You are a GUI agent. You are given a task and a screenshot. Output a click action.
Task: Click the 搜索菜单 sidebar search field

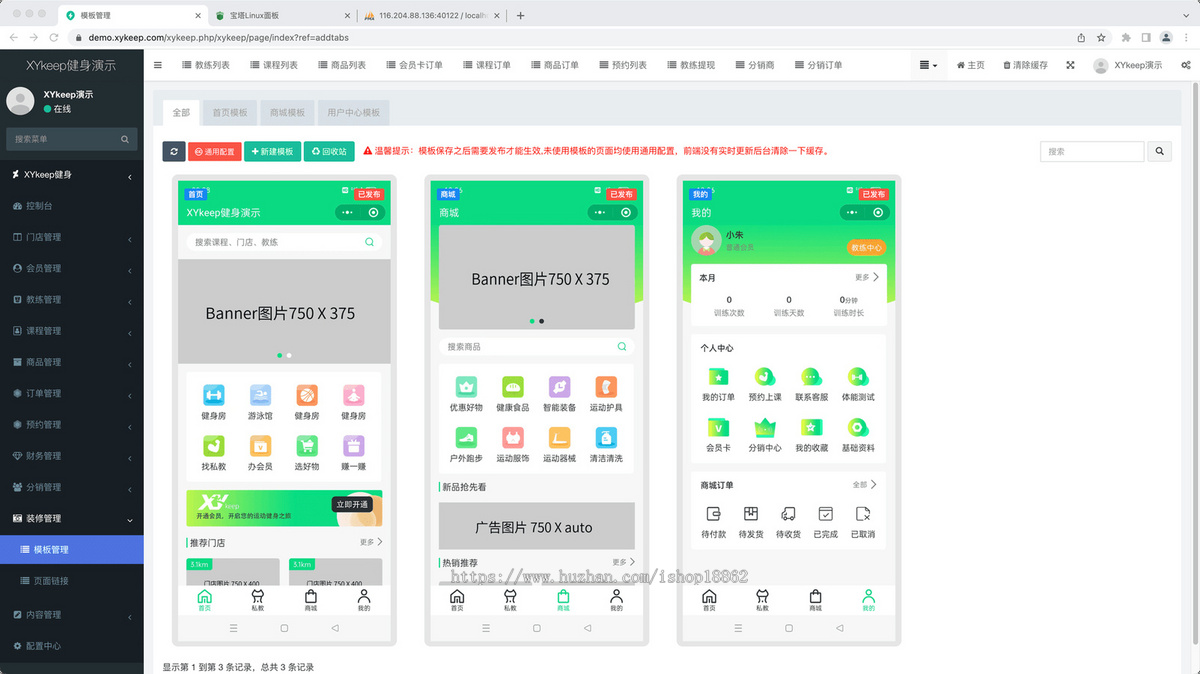(62, 140)
